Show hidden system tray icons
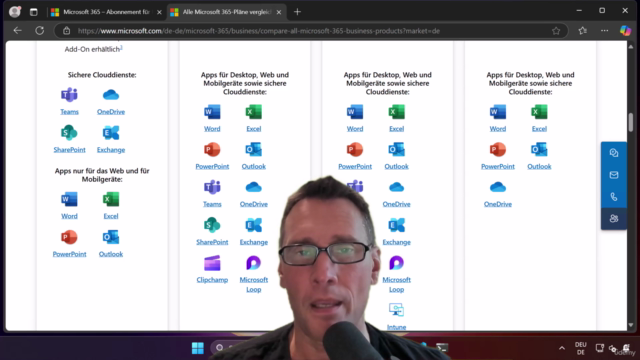Screen dimensions: 640x360 pyautogui.click(x=562, y=348)
